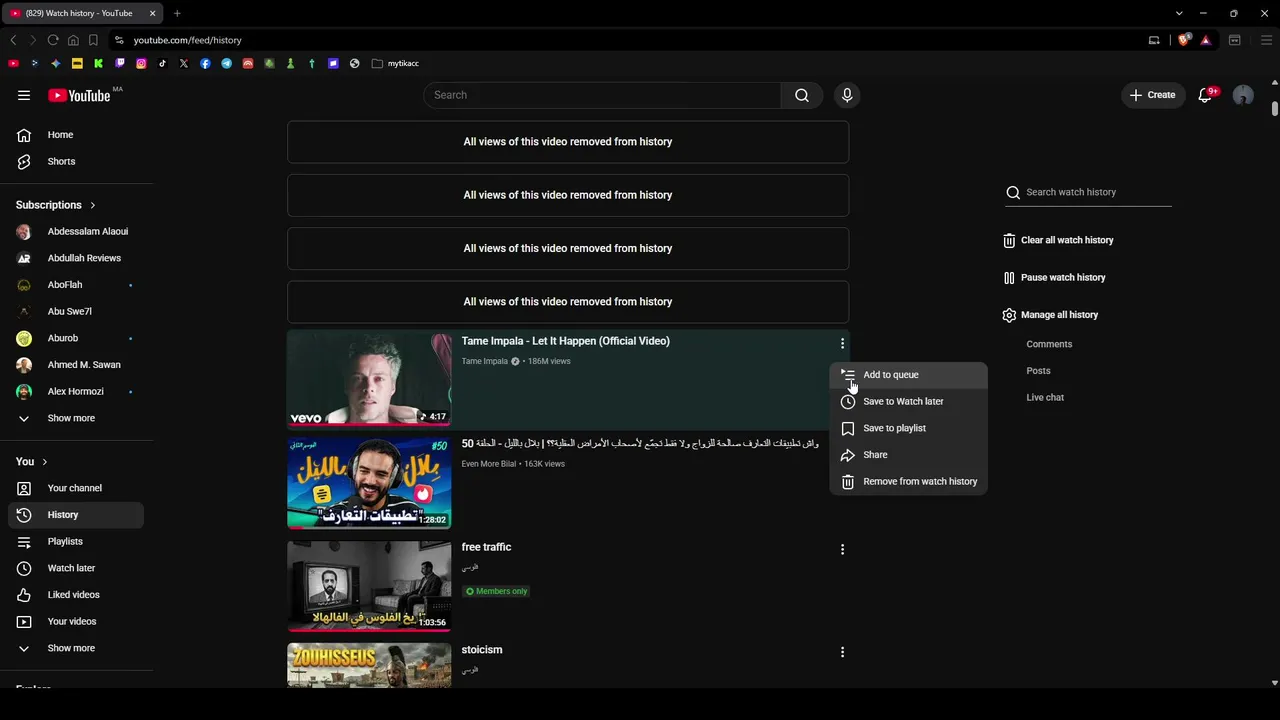Open the X (Twitter) bookmark

click(x=184, y=63)
